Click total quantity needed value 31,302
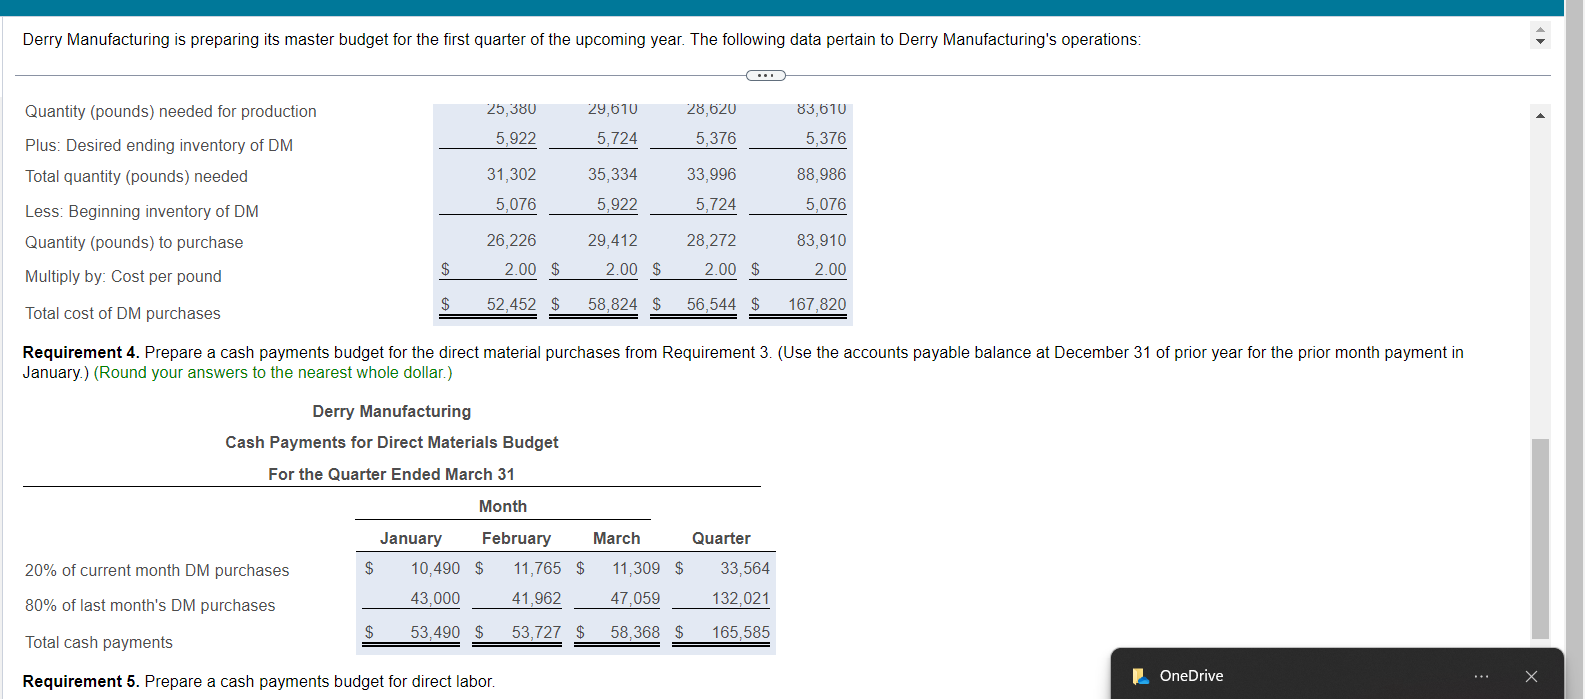This screenshot has width=1585, height=699. (511, 174)
